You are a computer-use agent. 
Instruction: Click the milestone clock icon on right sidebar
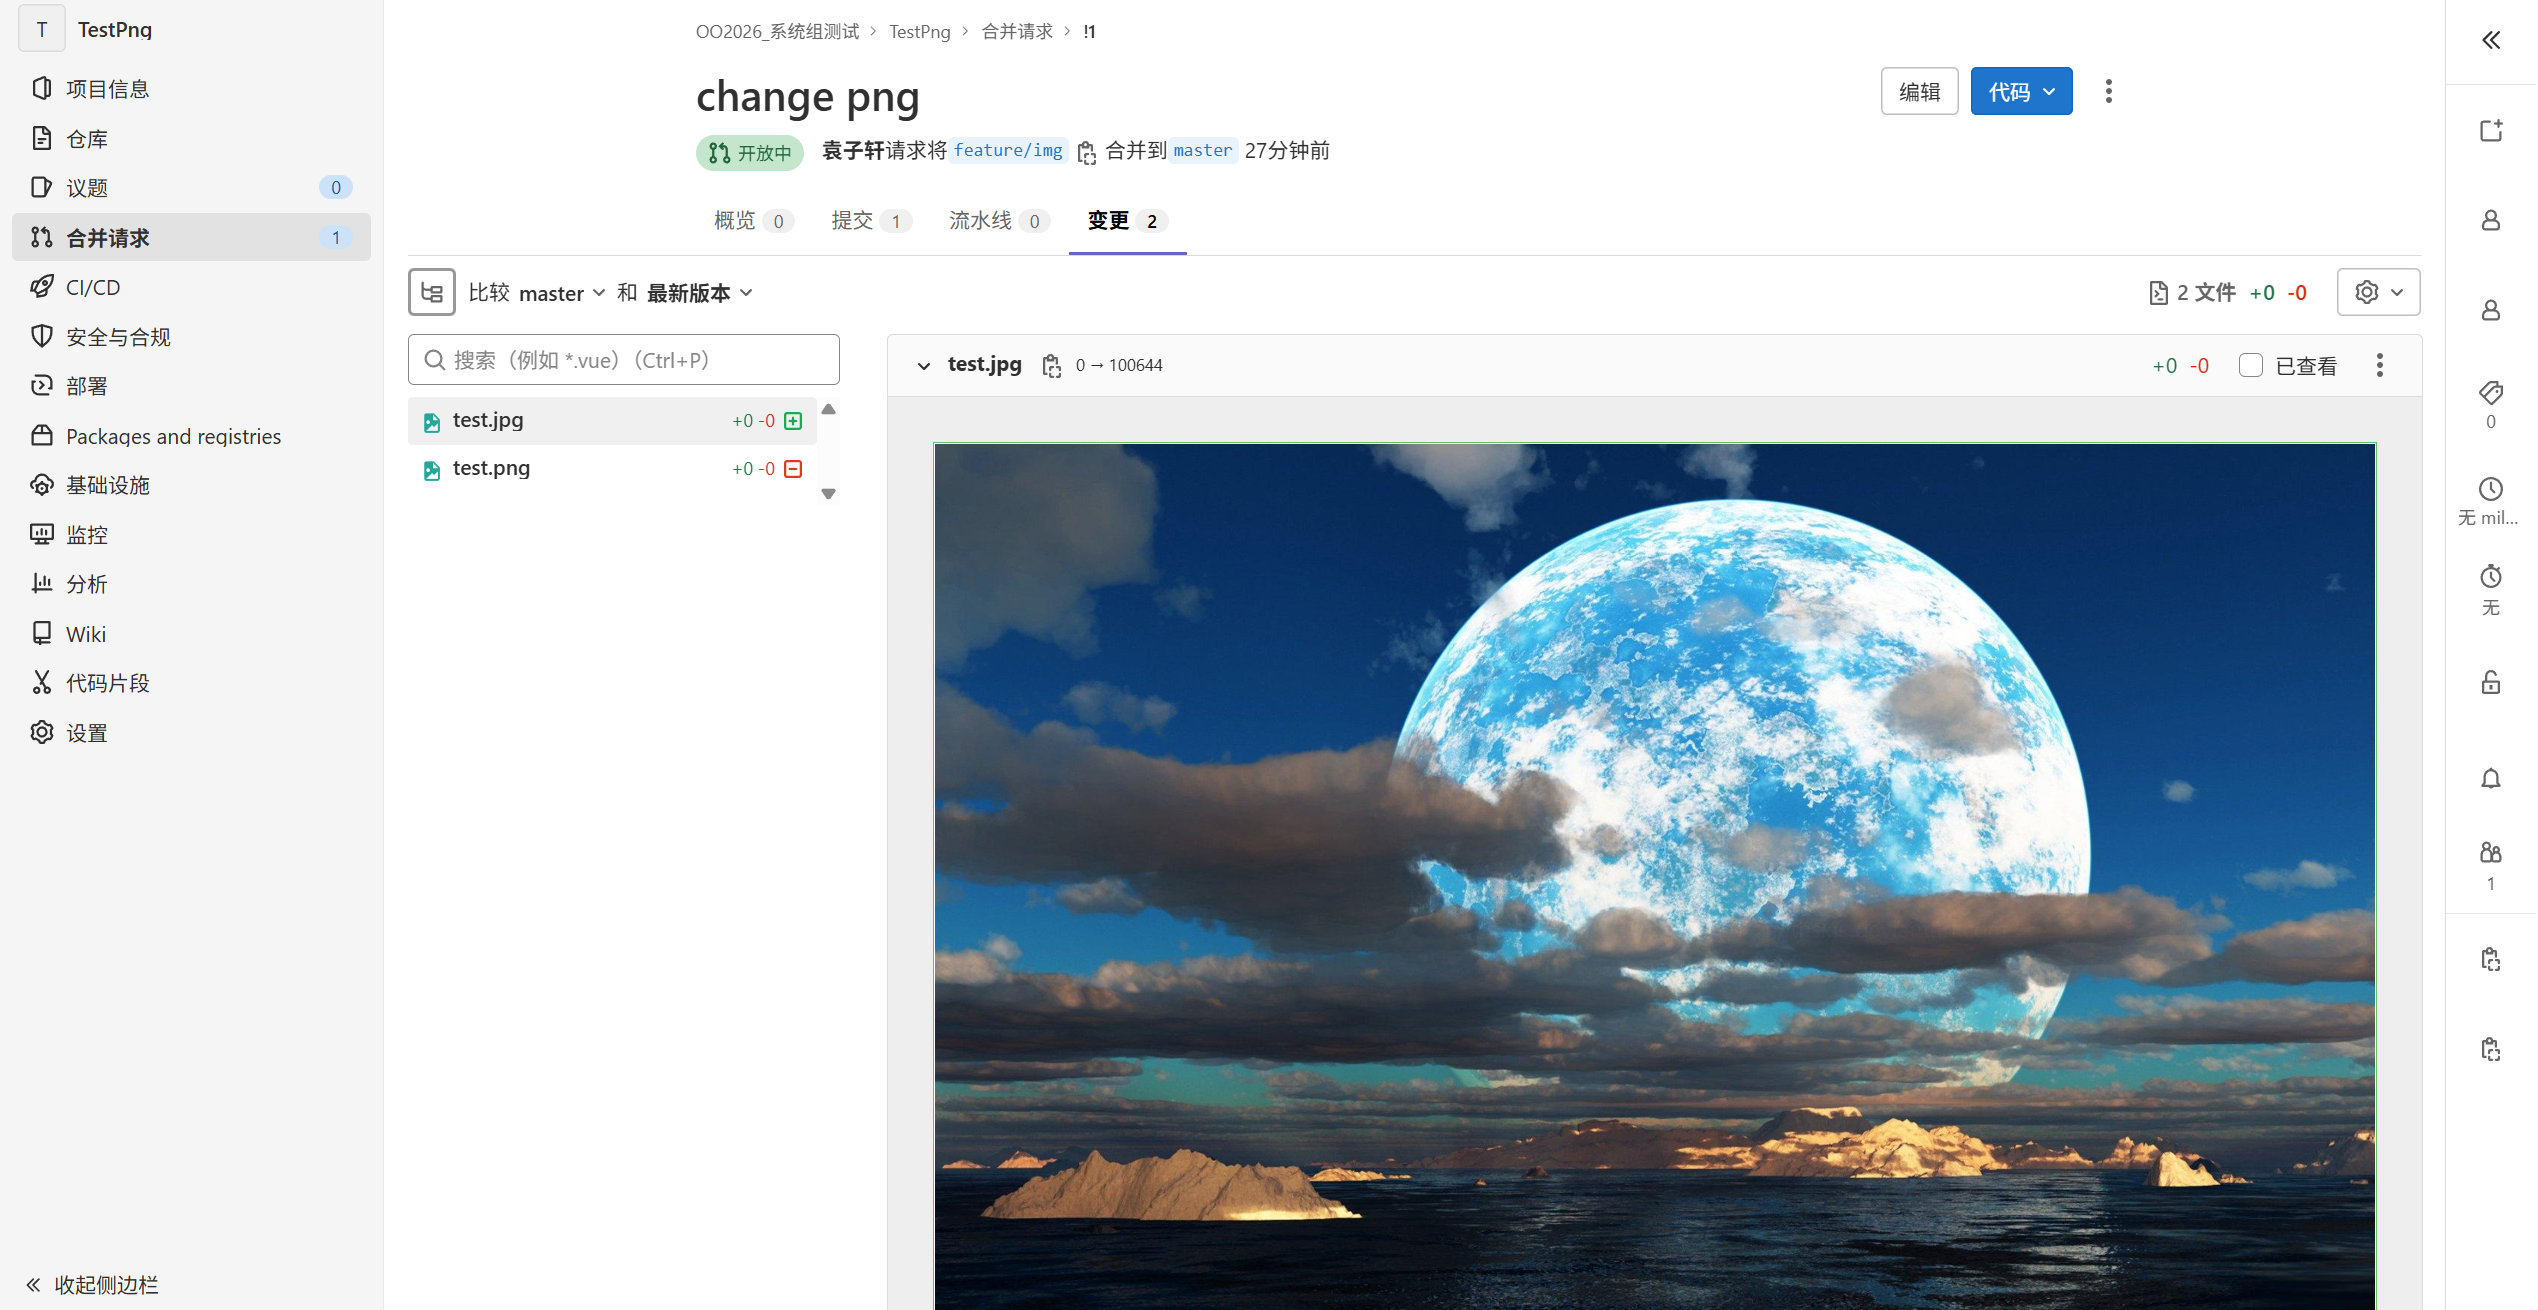2490,489
